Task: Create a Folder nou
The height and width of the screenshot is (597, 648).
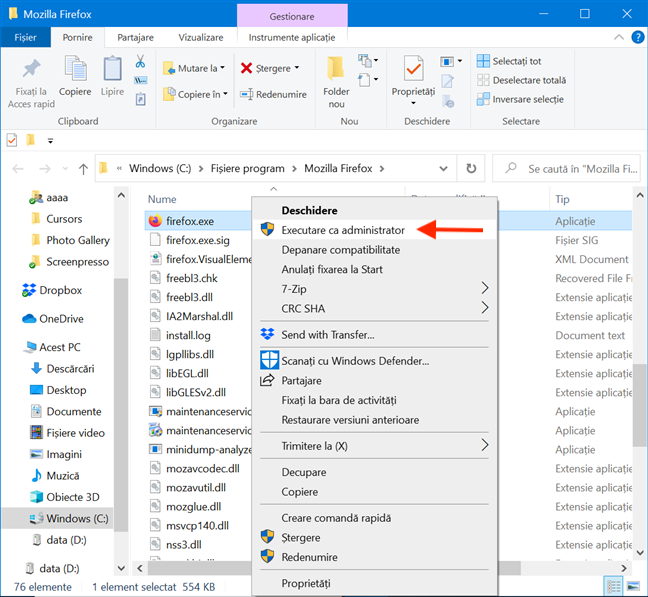Action: [x=336, y=83]
